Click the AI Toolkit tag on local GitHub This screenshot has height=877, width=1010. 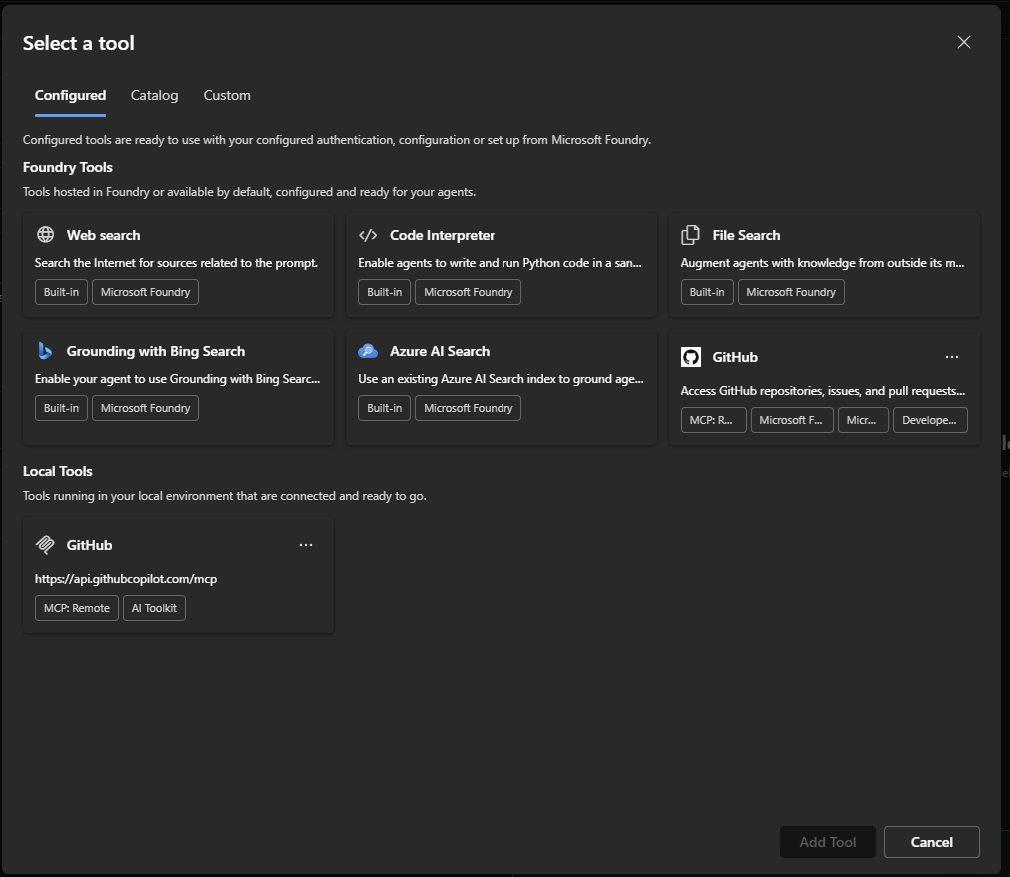tap(154, 608)
